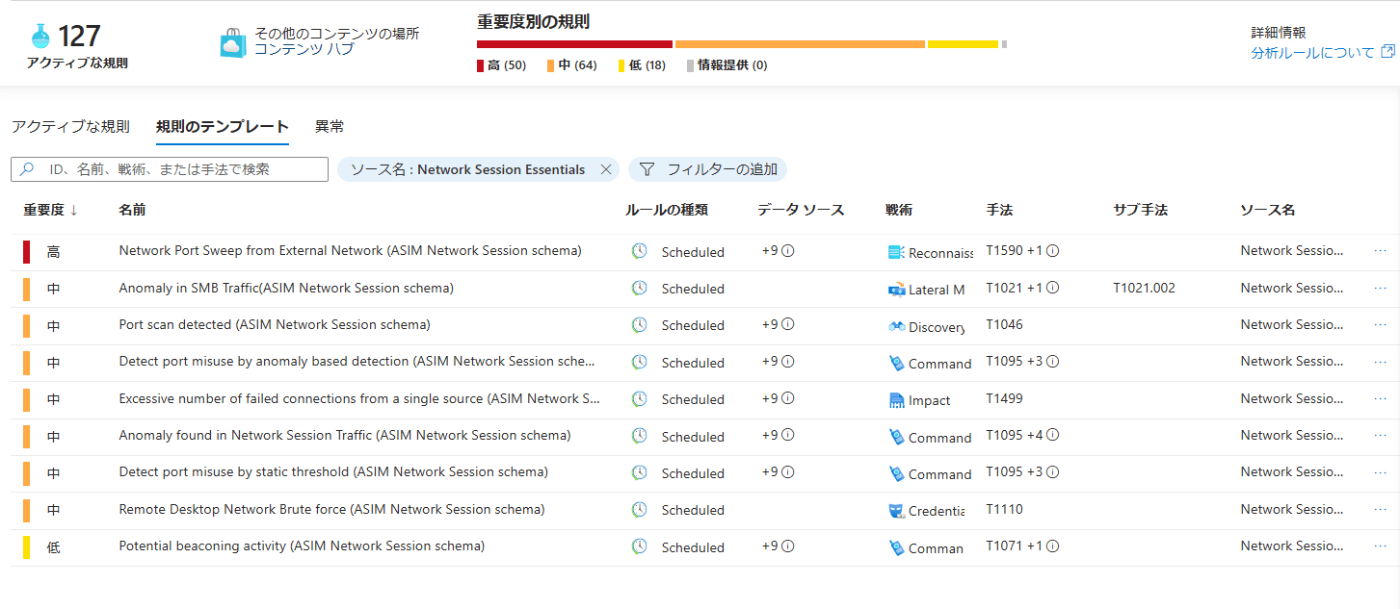
Task: Click the T1590 +1 info icon in Network Port Sweep row
Action: 1052,251
